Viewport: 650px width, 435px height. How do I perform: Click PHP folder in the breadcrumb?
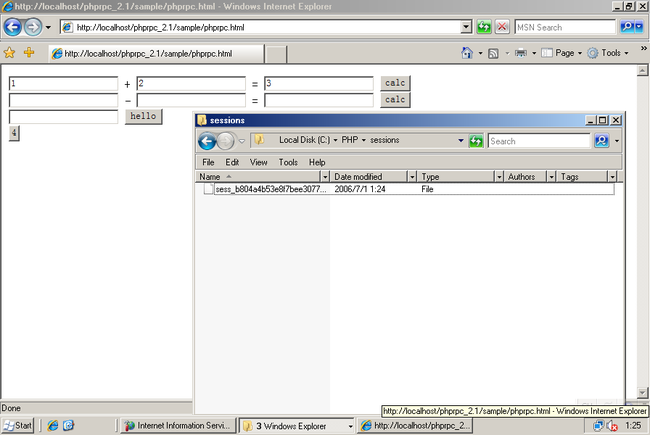(x=349, y=140)
